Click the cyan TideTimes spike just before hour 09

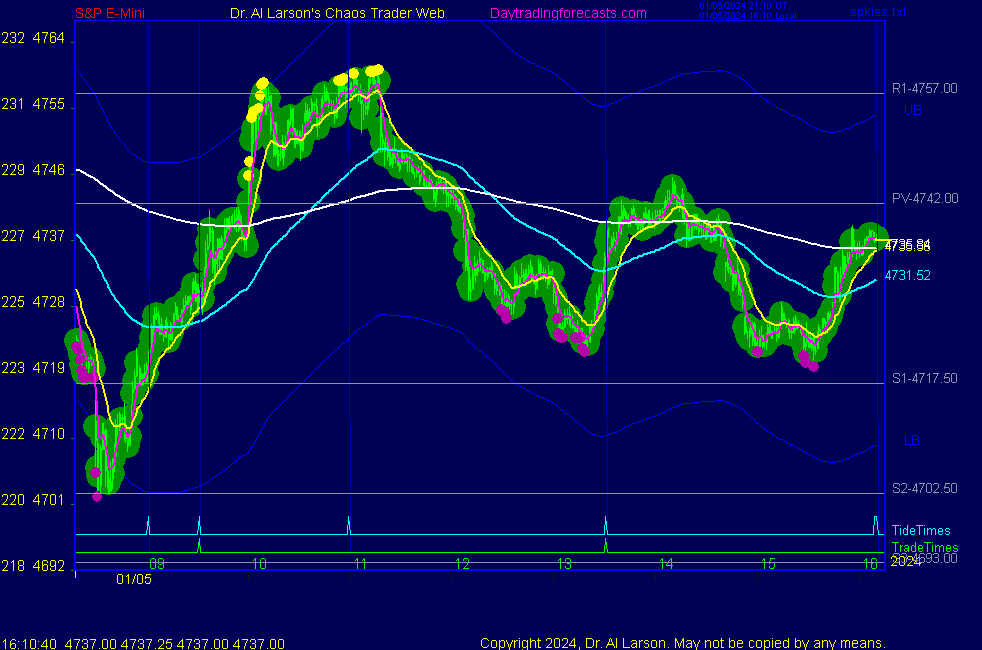coord(148,525)
